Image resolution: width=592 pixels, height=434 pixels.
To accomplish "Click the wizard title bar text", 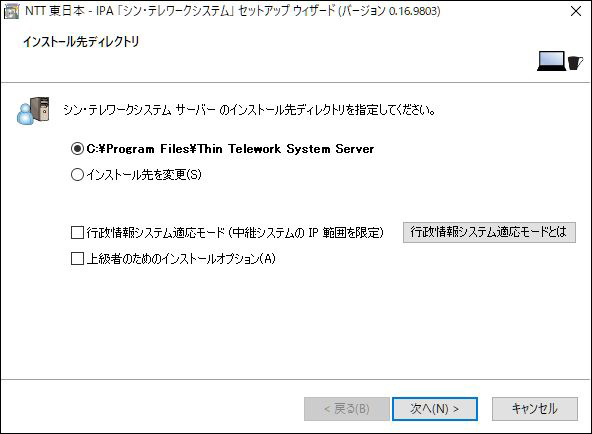I will (233, 11).
